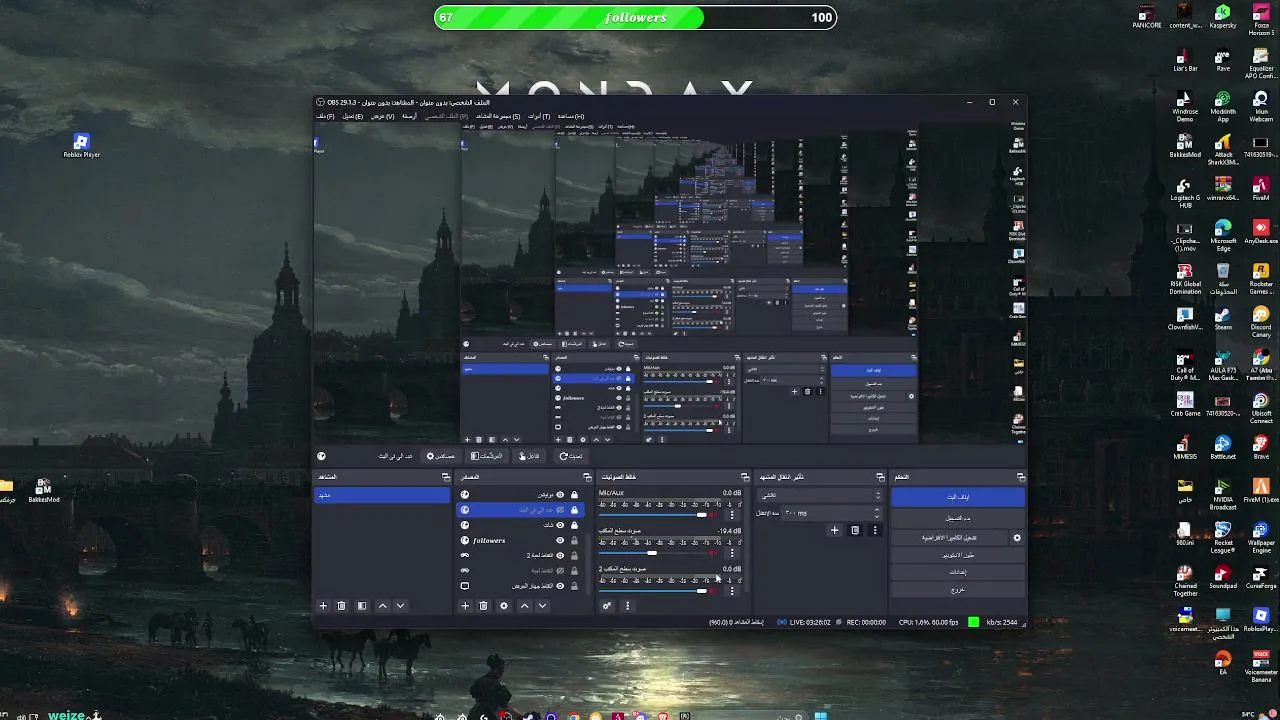Open Modrinth App desktop icon
The height and width of the screenshot is (720, 1280).
click(1223, 107)
